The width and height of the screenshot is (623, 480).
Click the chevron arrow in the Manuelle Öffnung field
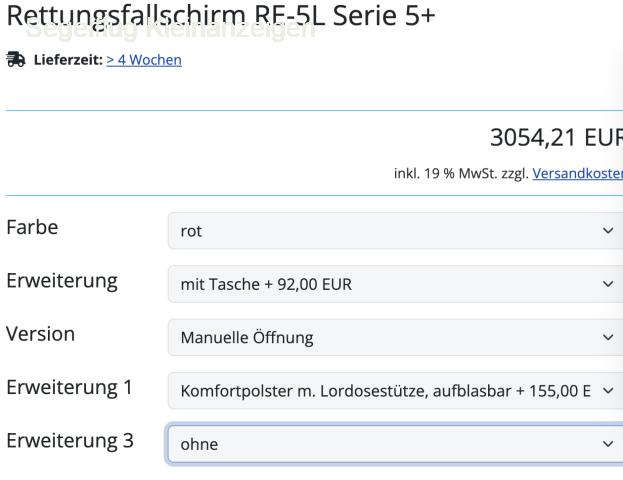(608, 337)
